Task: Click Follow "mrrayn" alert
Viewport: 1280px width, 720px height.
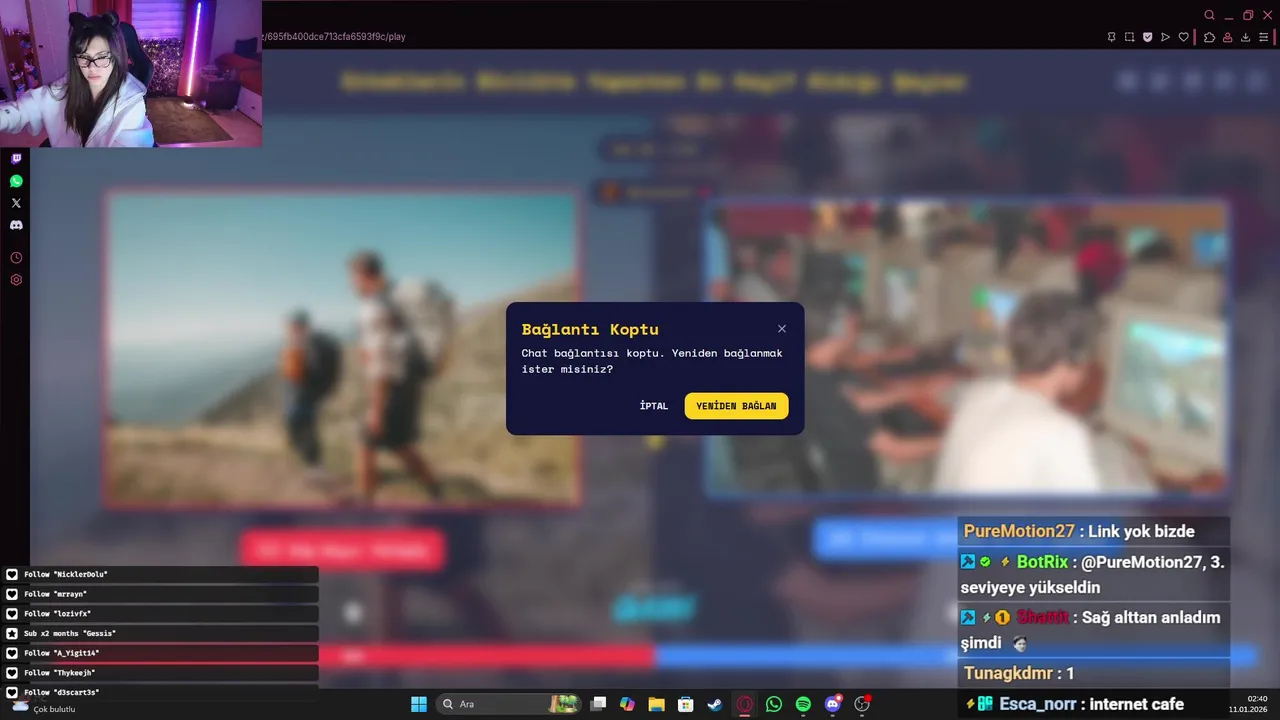Action: tap(160, 594)
